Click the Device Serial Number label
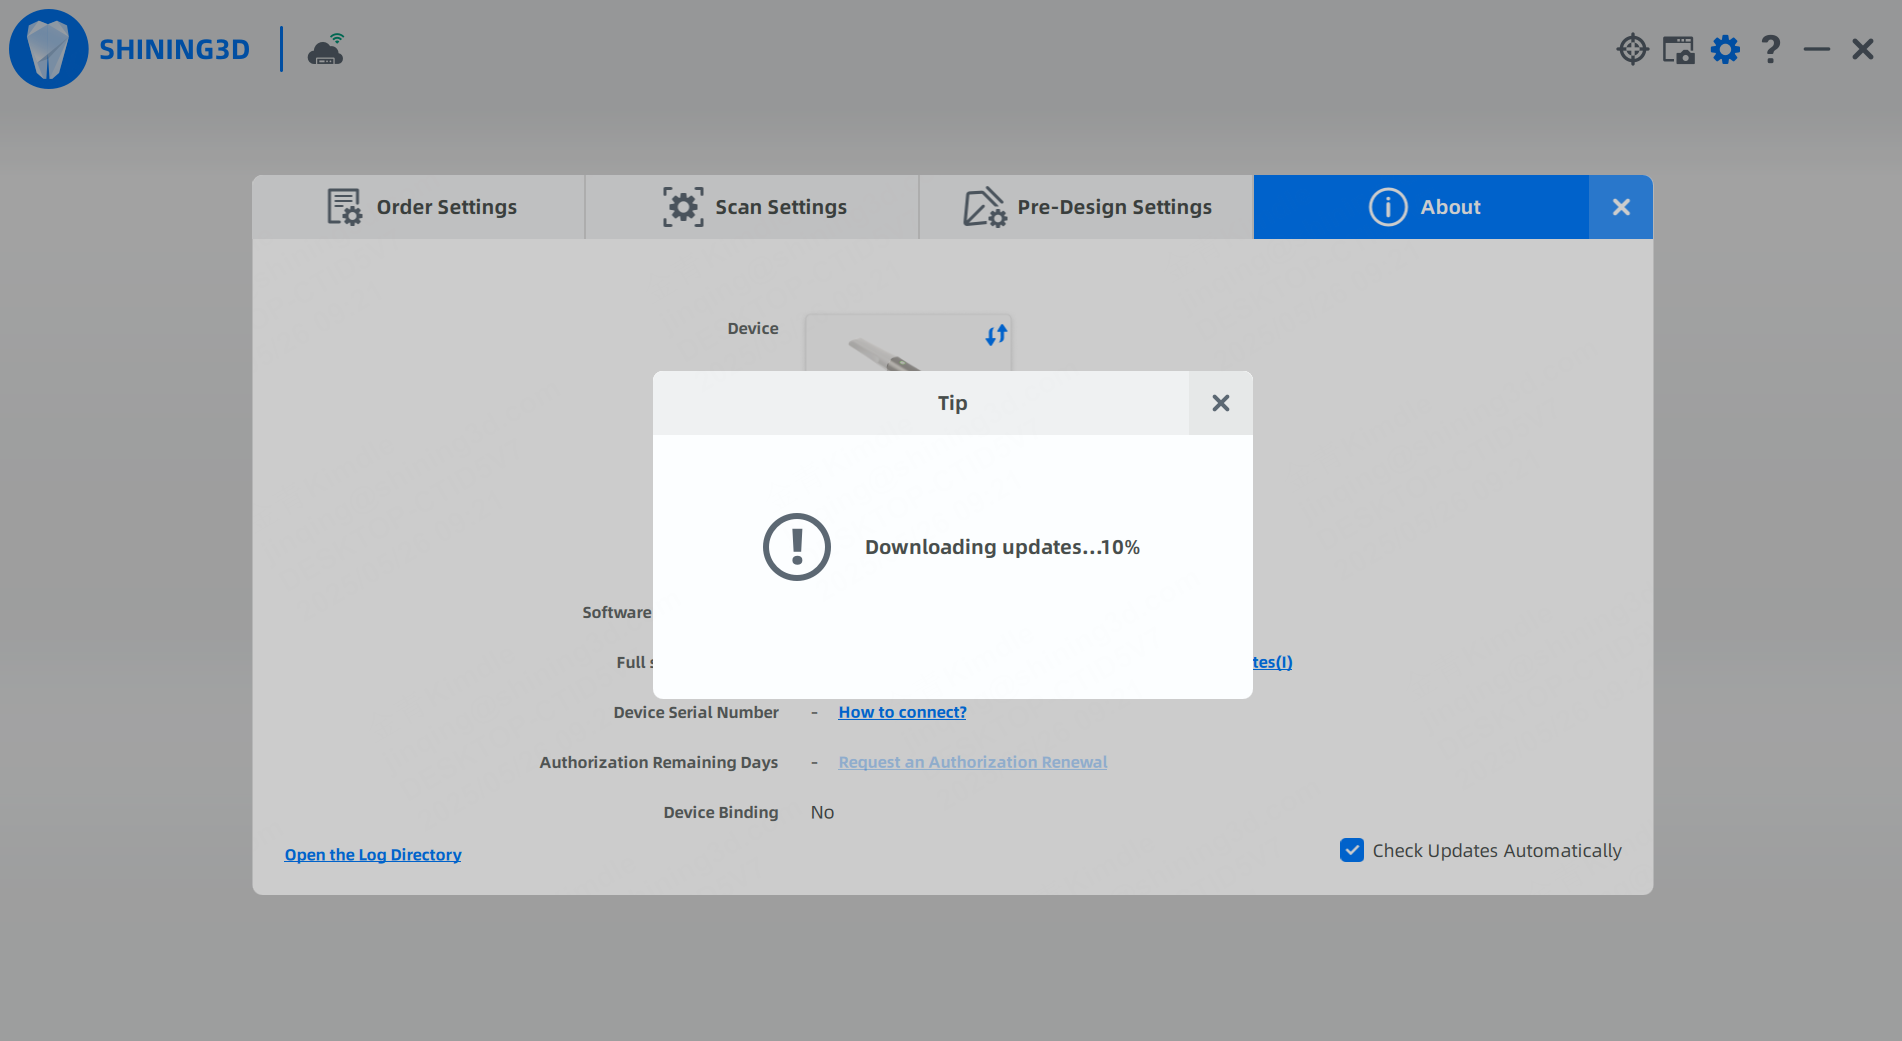Screen dimensions: 1902x1041 click(x=696, y=712)
